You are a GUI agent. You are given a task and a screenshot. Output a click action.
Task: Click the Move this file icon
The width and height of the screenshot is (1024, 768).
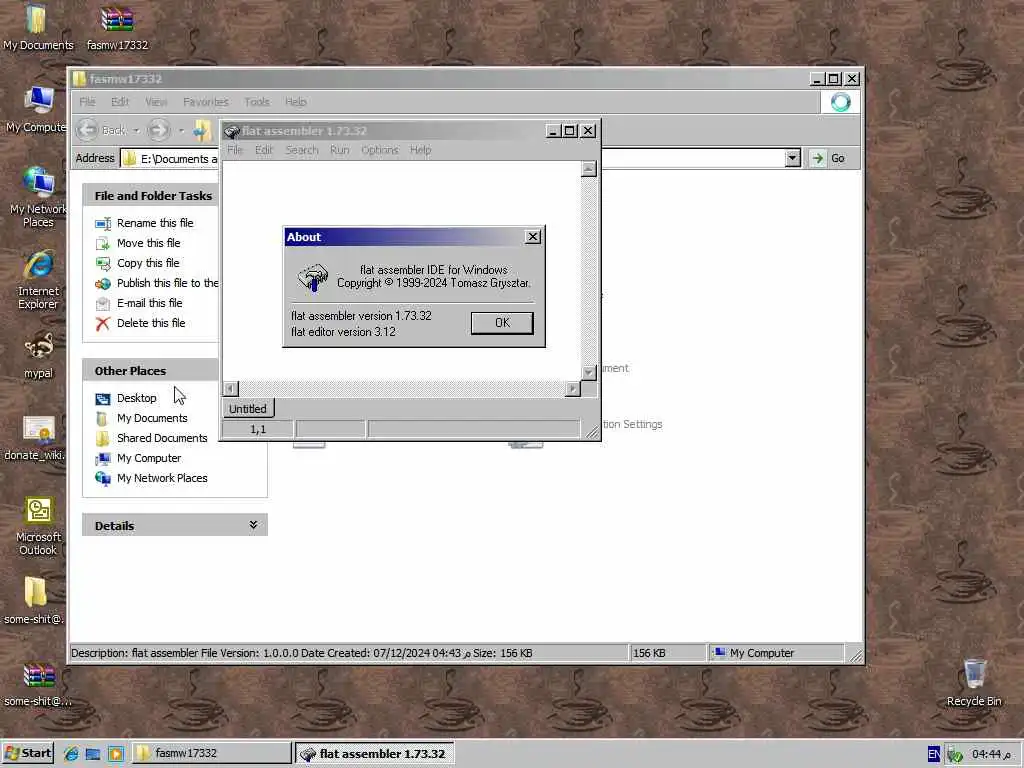(103, 244)
